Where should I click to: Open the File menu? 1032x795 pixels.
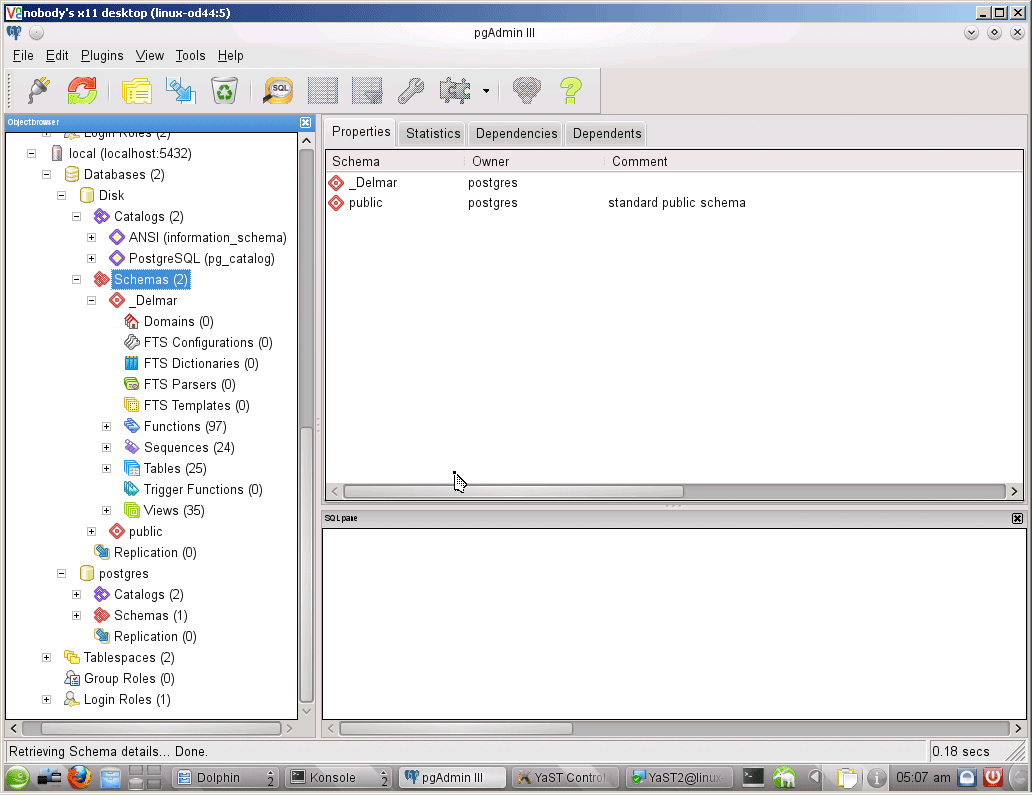[23, 55]
